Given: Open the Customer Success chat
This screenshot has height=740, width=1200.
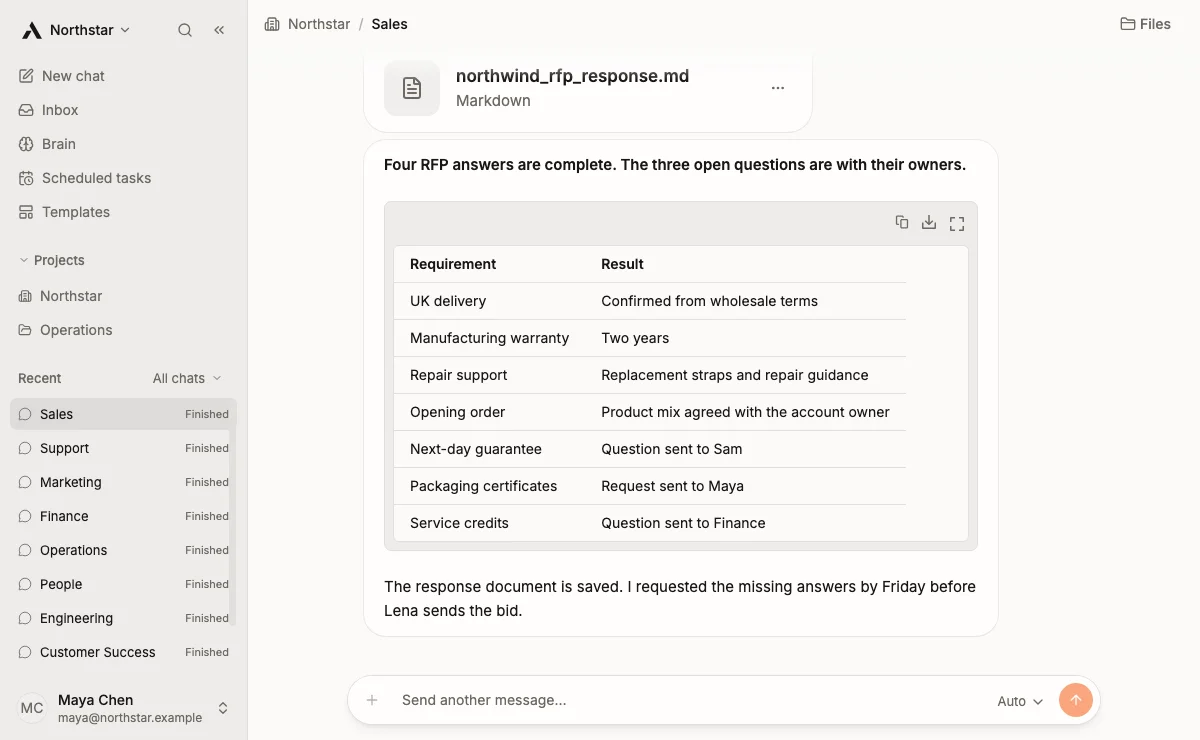Looking at the screenshot, I should (x=124, y=652).
